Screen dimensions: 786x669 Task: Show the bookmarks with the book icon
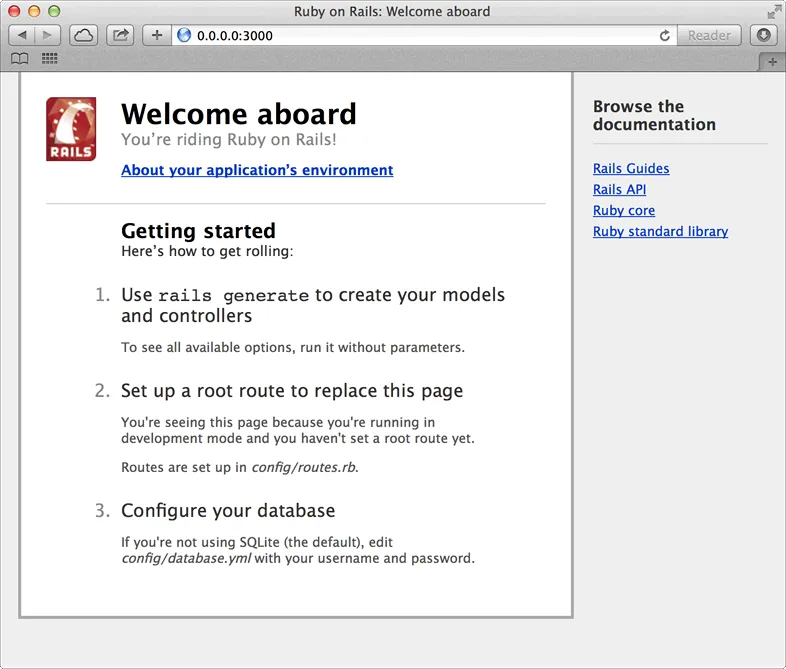[20, 59]
